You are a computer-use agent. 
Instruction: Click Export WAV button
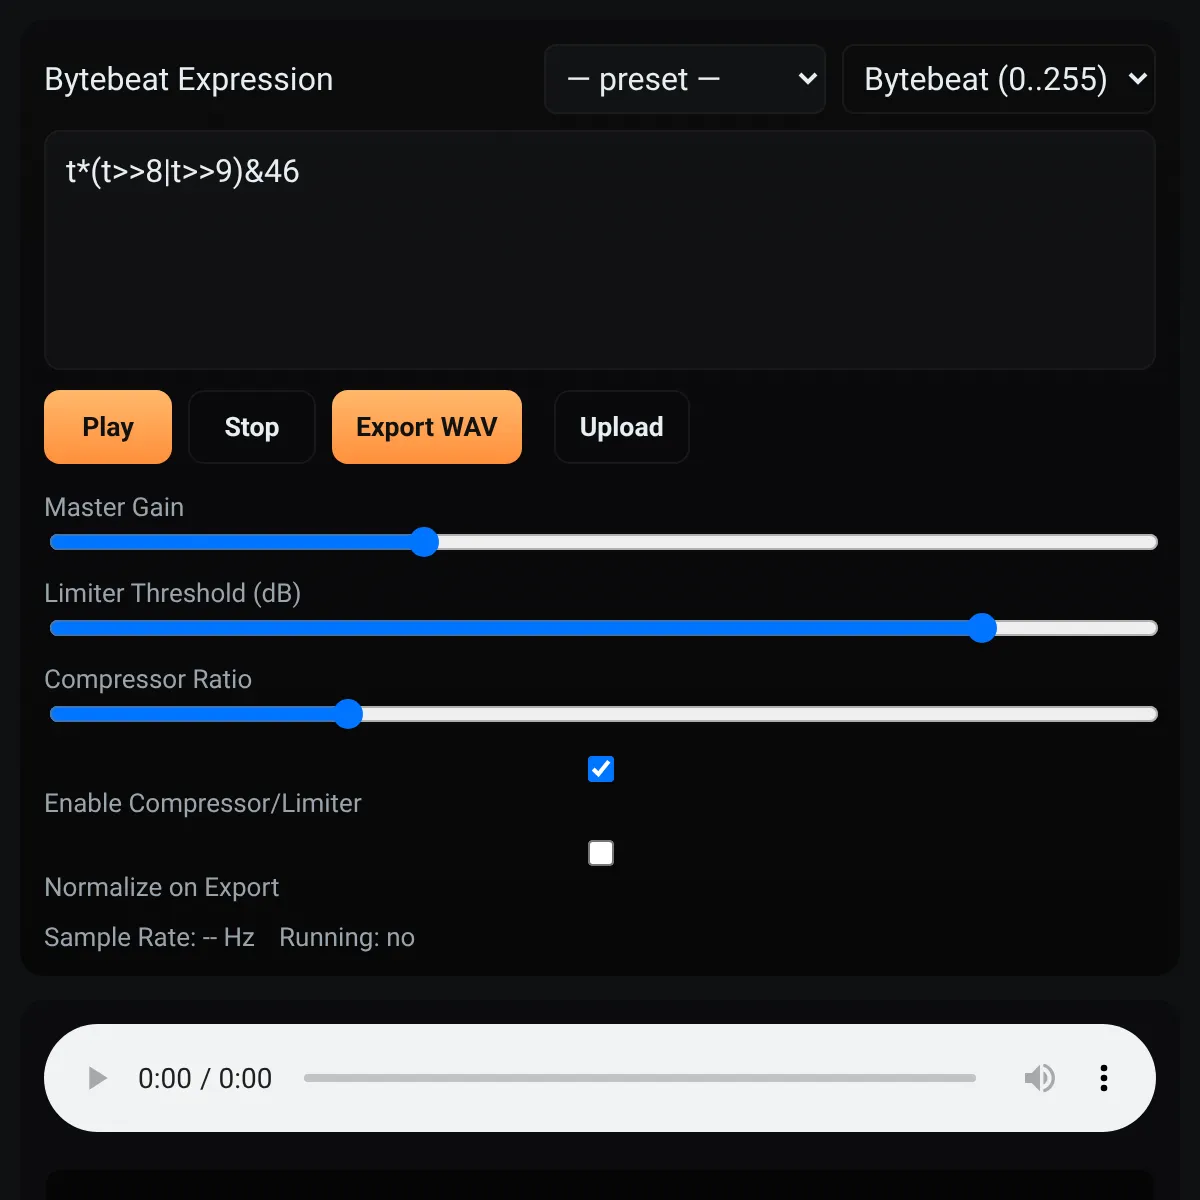(x=427, y=427)
